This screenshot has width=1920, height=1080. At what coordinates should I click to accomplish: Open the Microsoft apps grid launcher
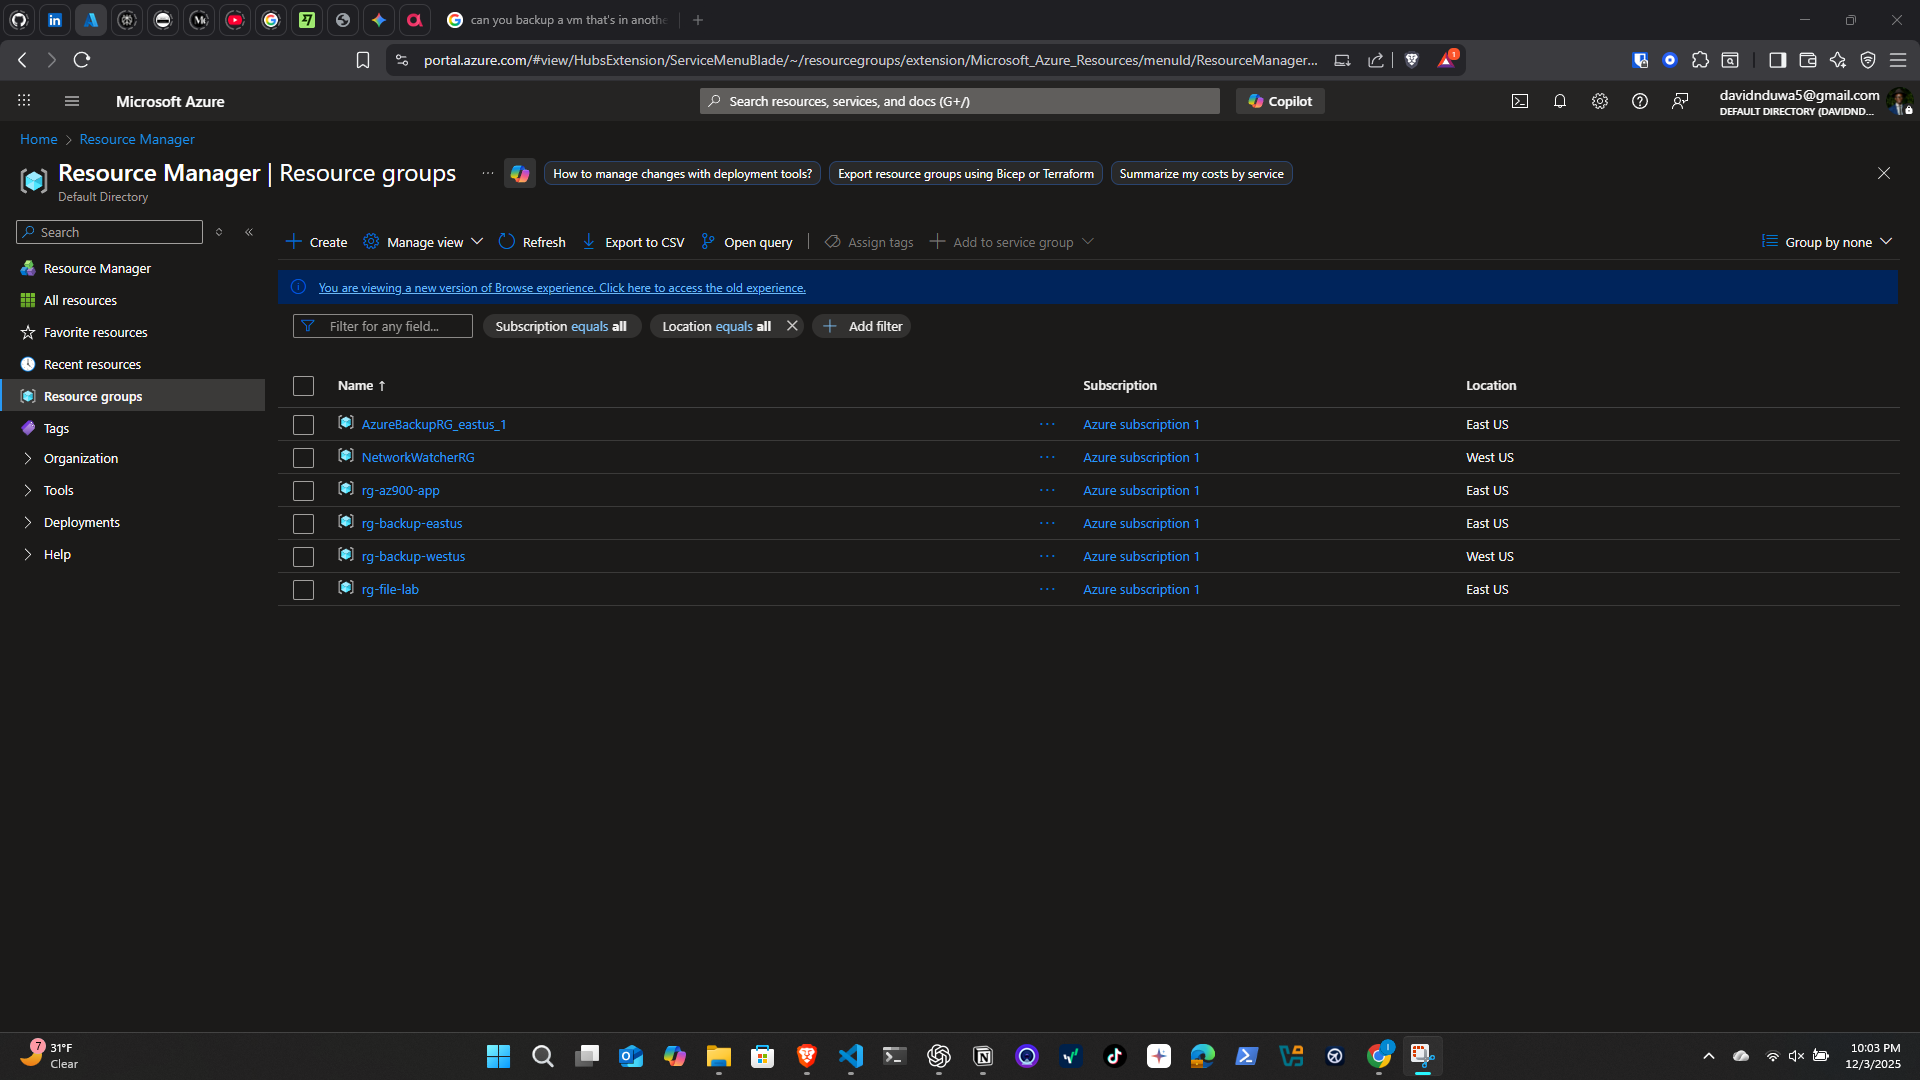[x=24, y=101]
